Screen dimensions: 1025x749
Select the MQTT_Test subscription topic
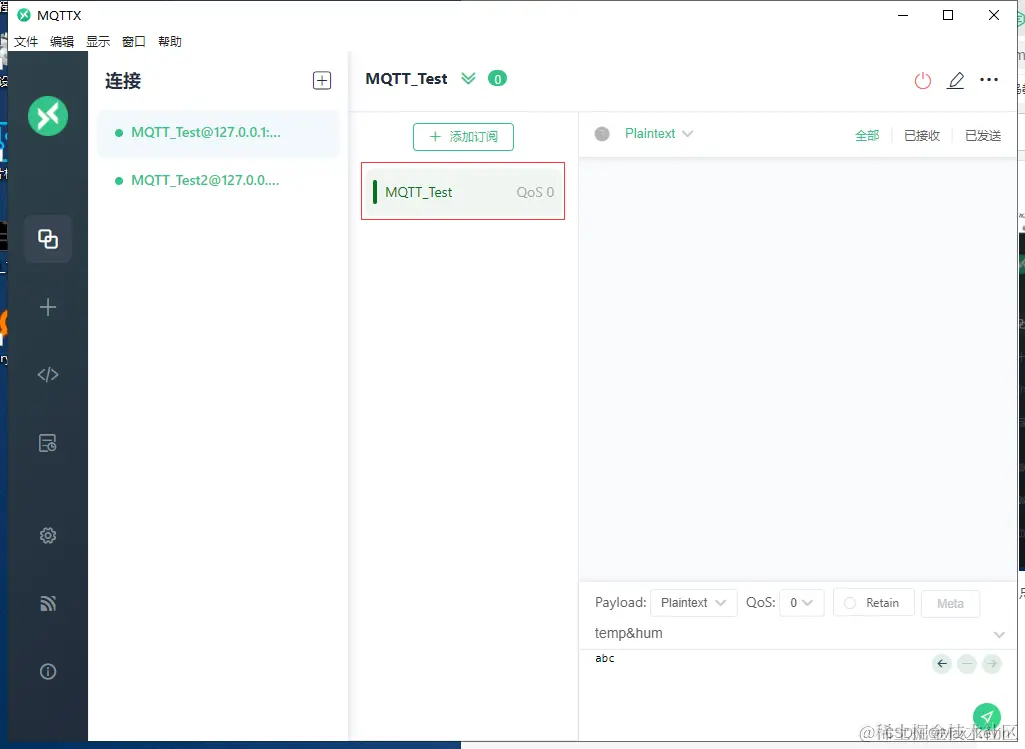[463, 191]
